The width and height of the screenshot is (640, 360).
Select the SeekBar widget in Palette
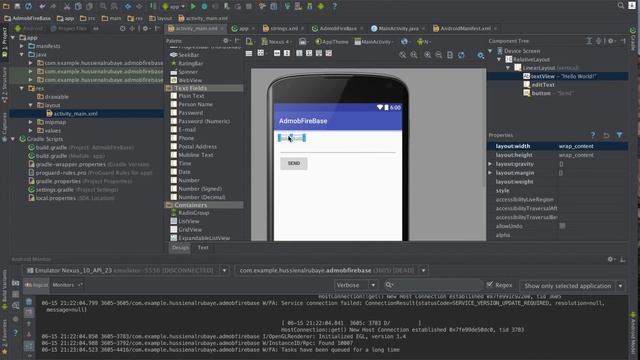tap(188, 55)
